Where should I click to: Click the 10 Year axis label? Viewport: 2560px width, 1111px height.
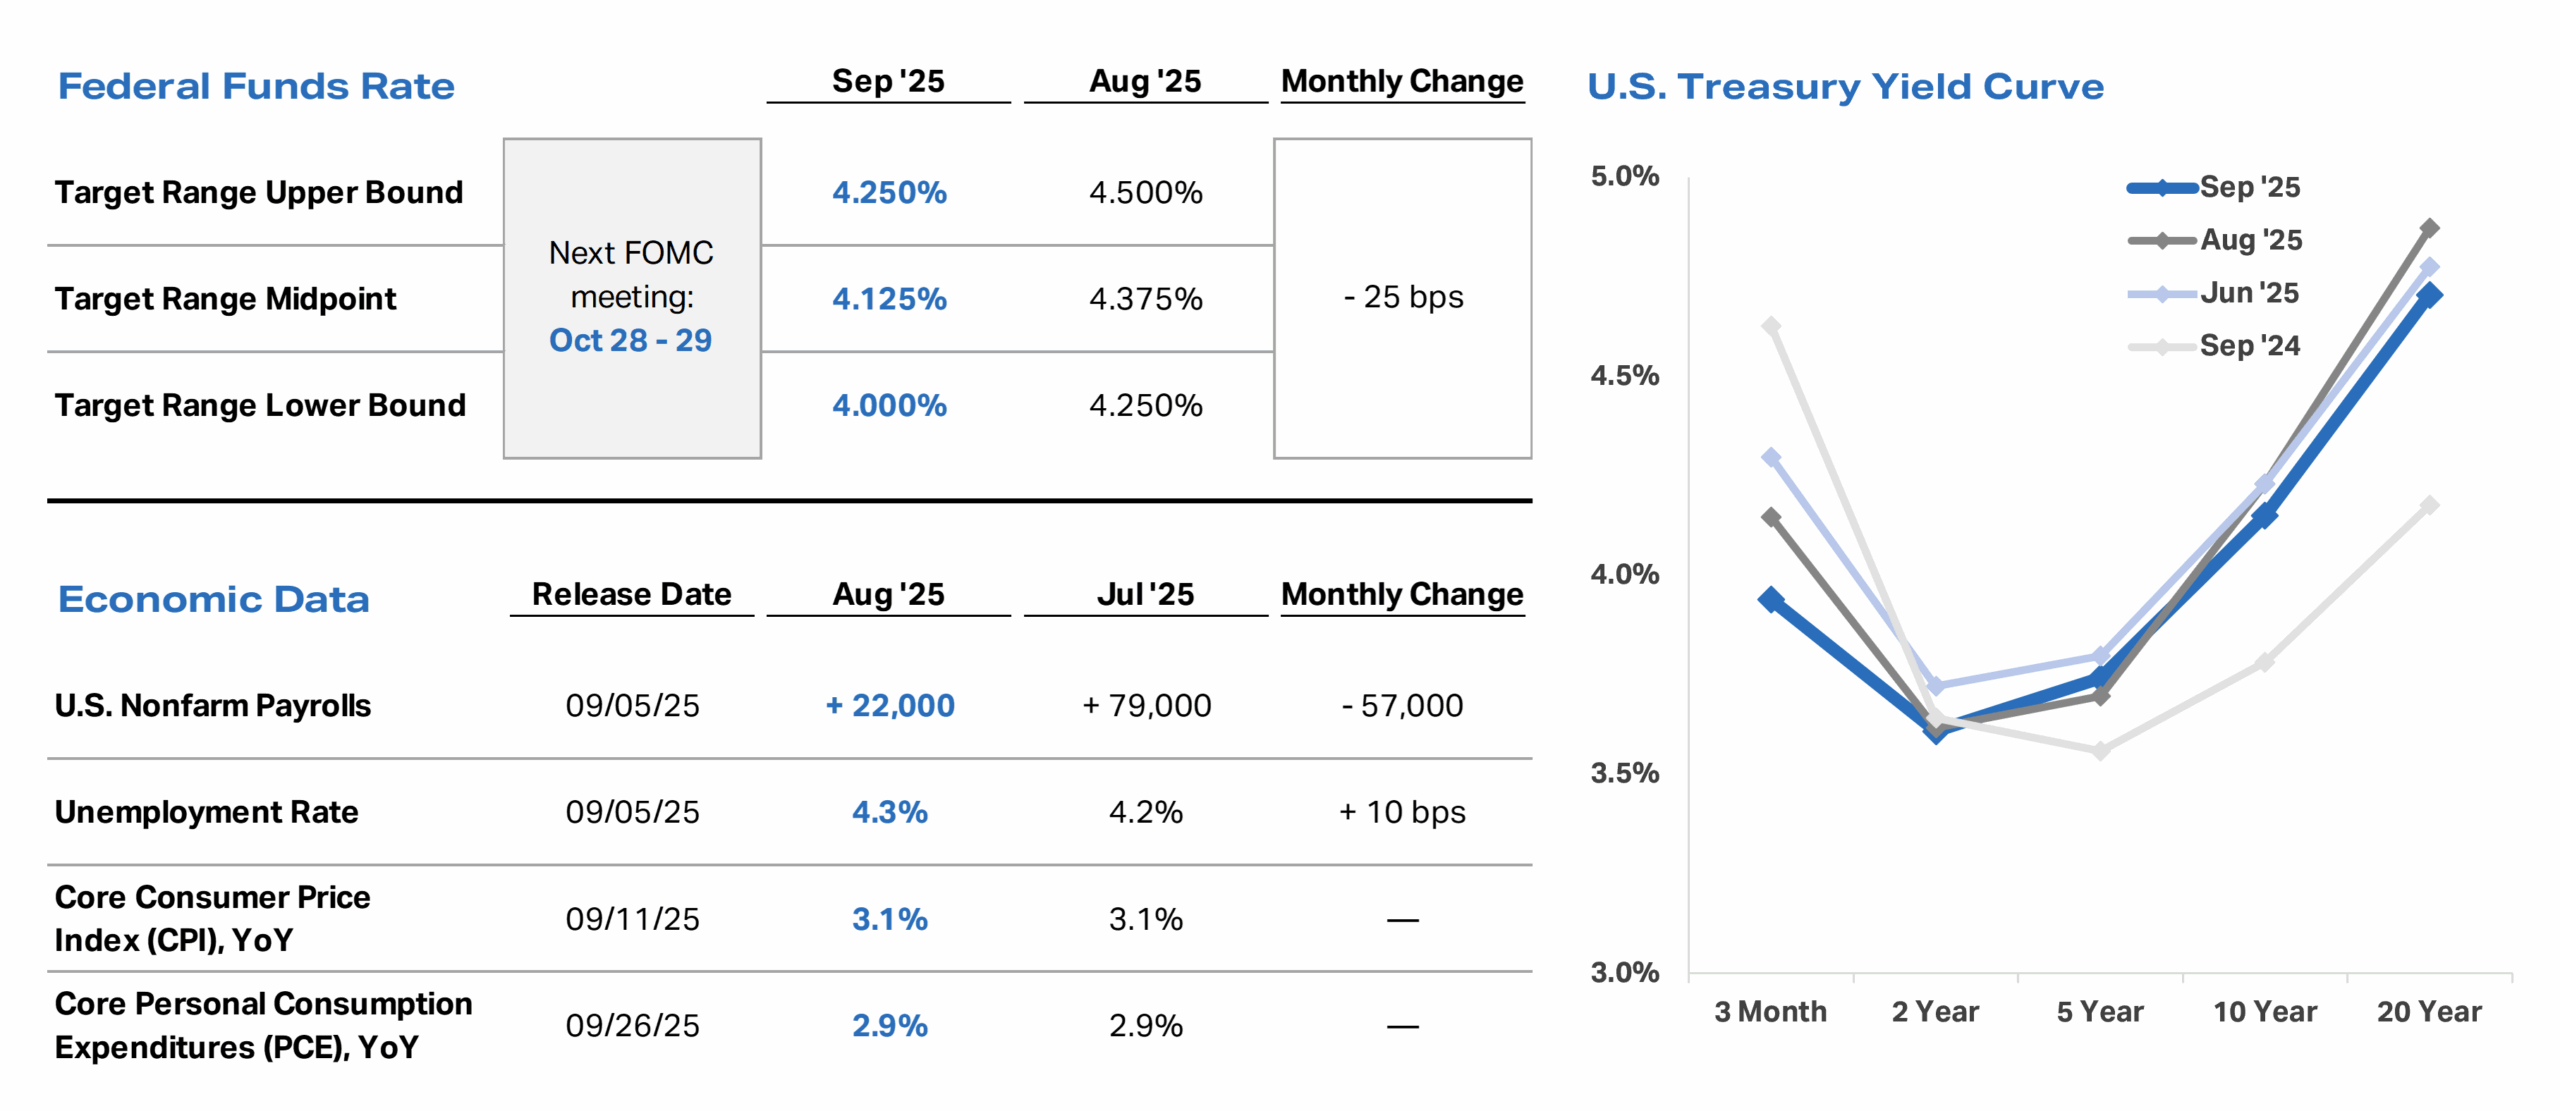pyautogui.click(x=2264, y=1011)
